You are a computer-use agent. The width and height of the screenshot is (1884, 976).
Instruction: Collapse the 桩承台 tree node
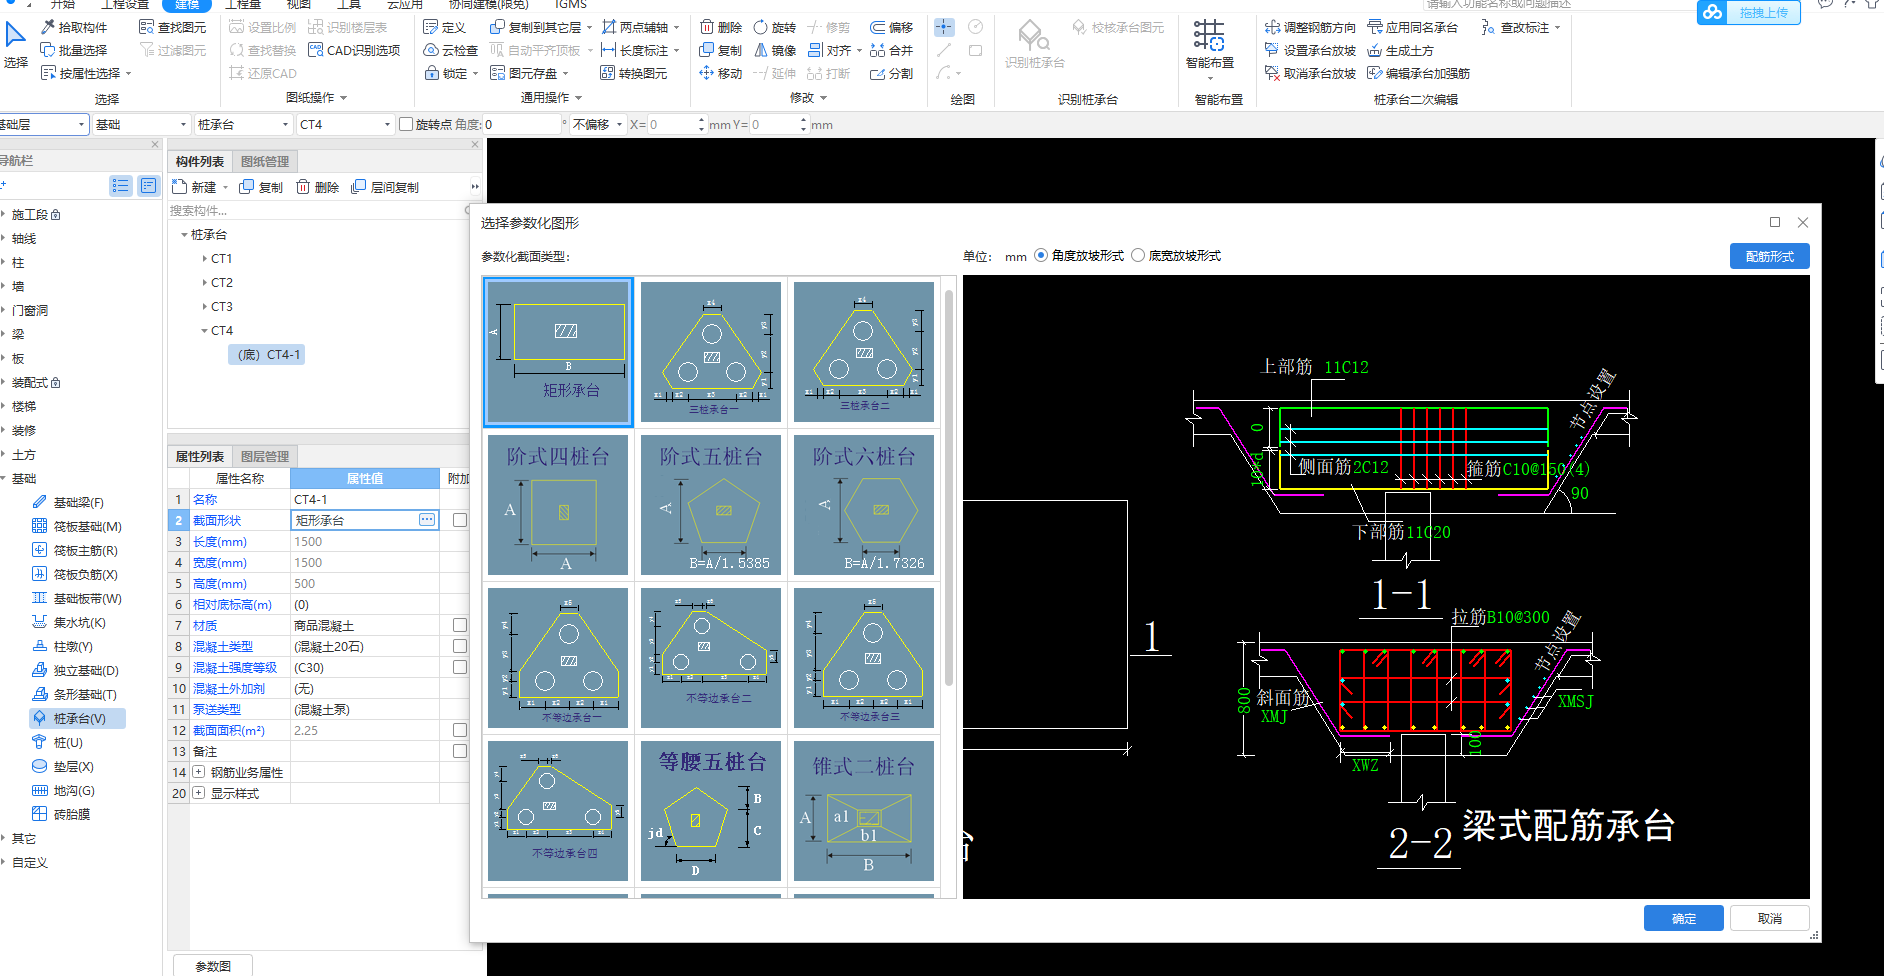[184, 235]
